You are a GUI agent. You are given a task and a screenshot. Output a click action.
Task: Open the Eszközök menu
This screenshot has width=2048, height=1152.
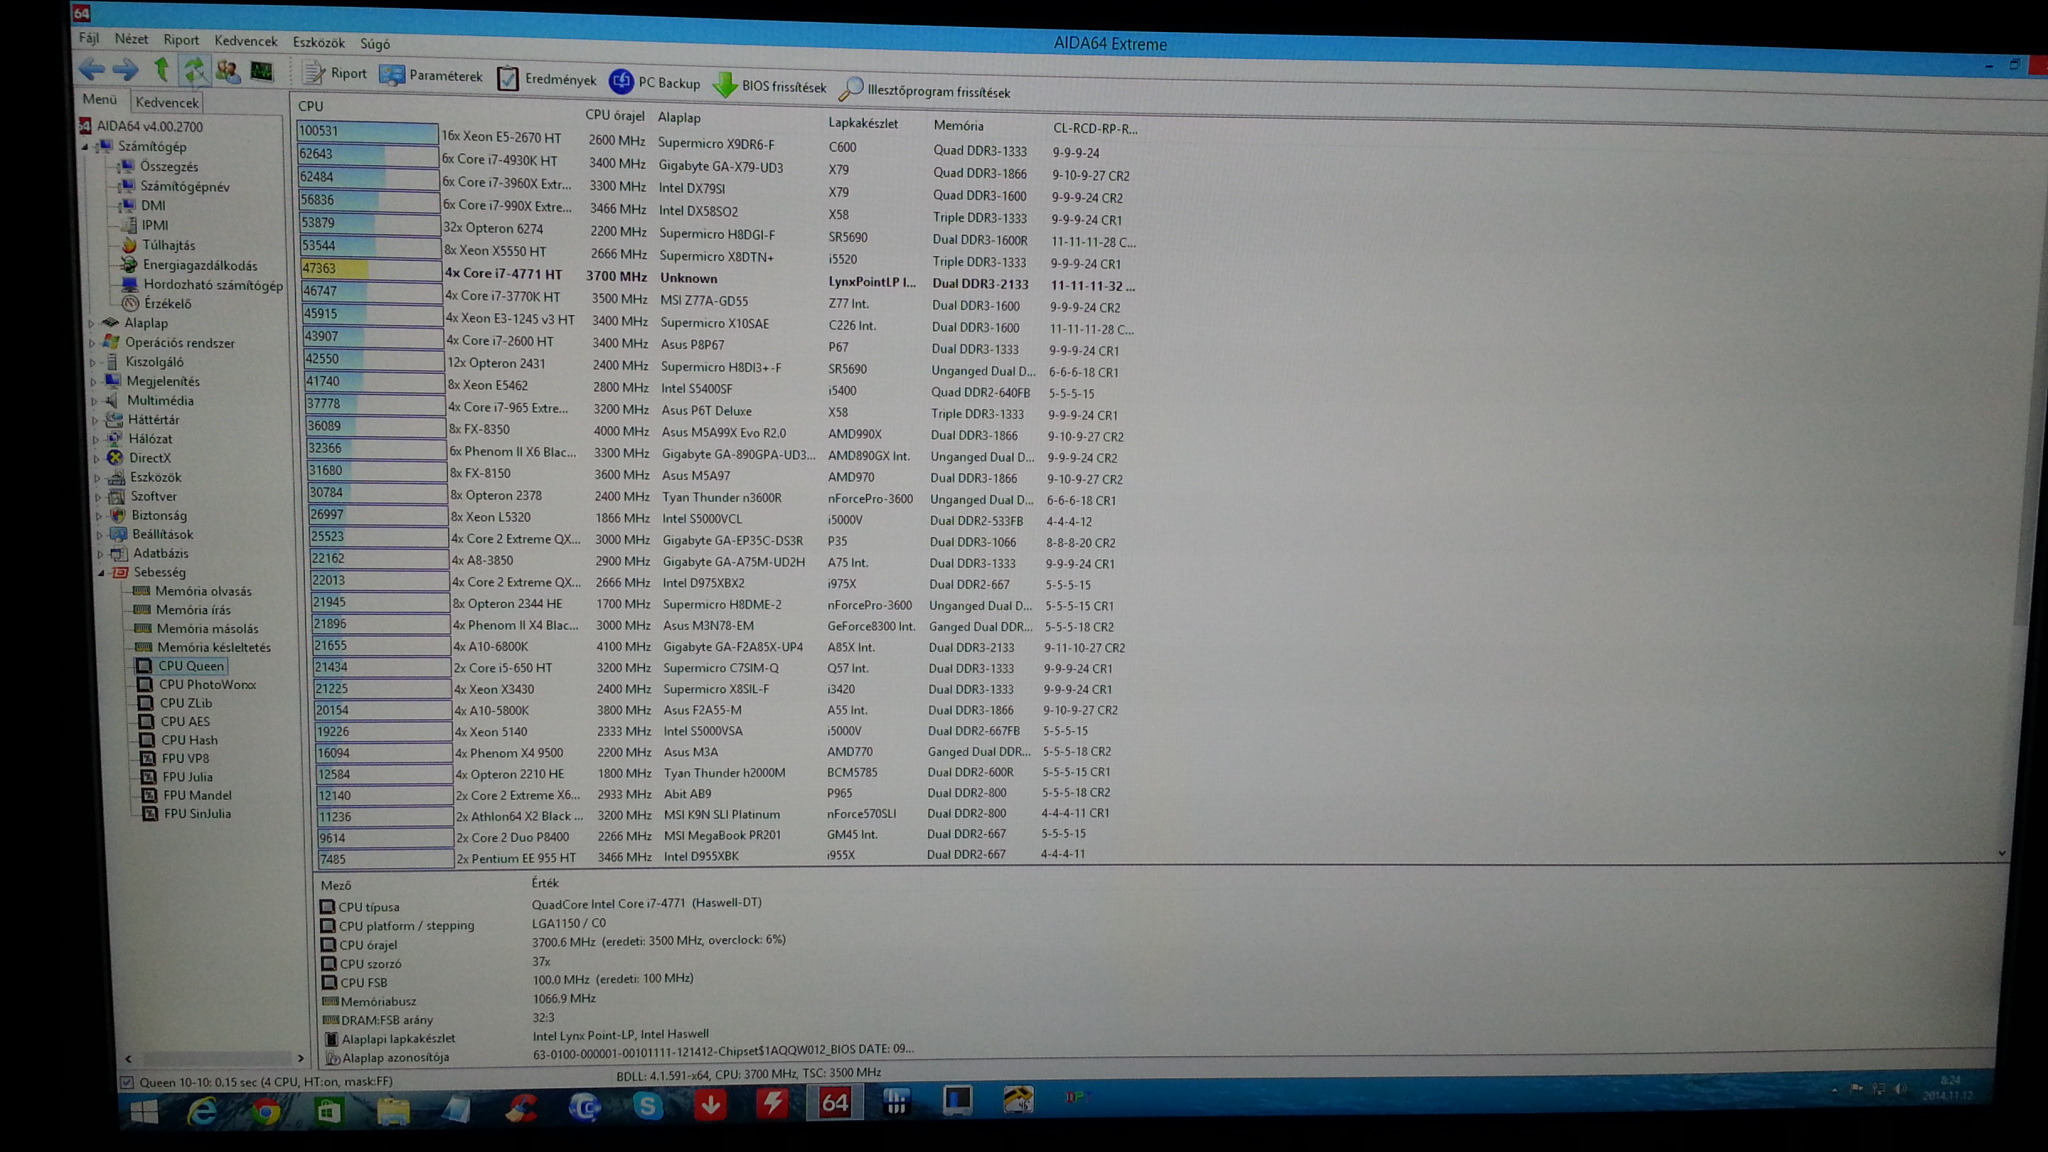(x=318, y=42)
